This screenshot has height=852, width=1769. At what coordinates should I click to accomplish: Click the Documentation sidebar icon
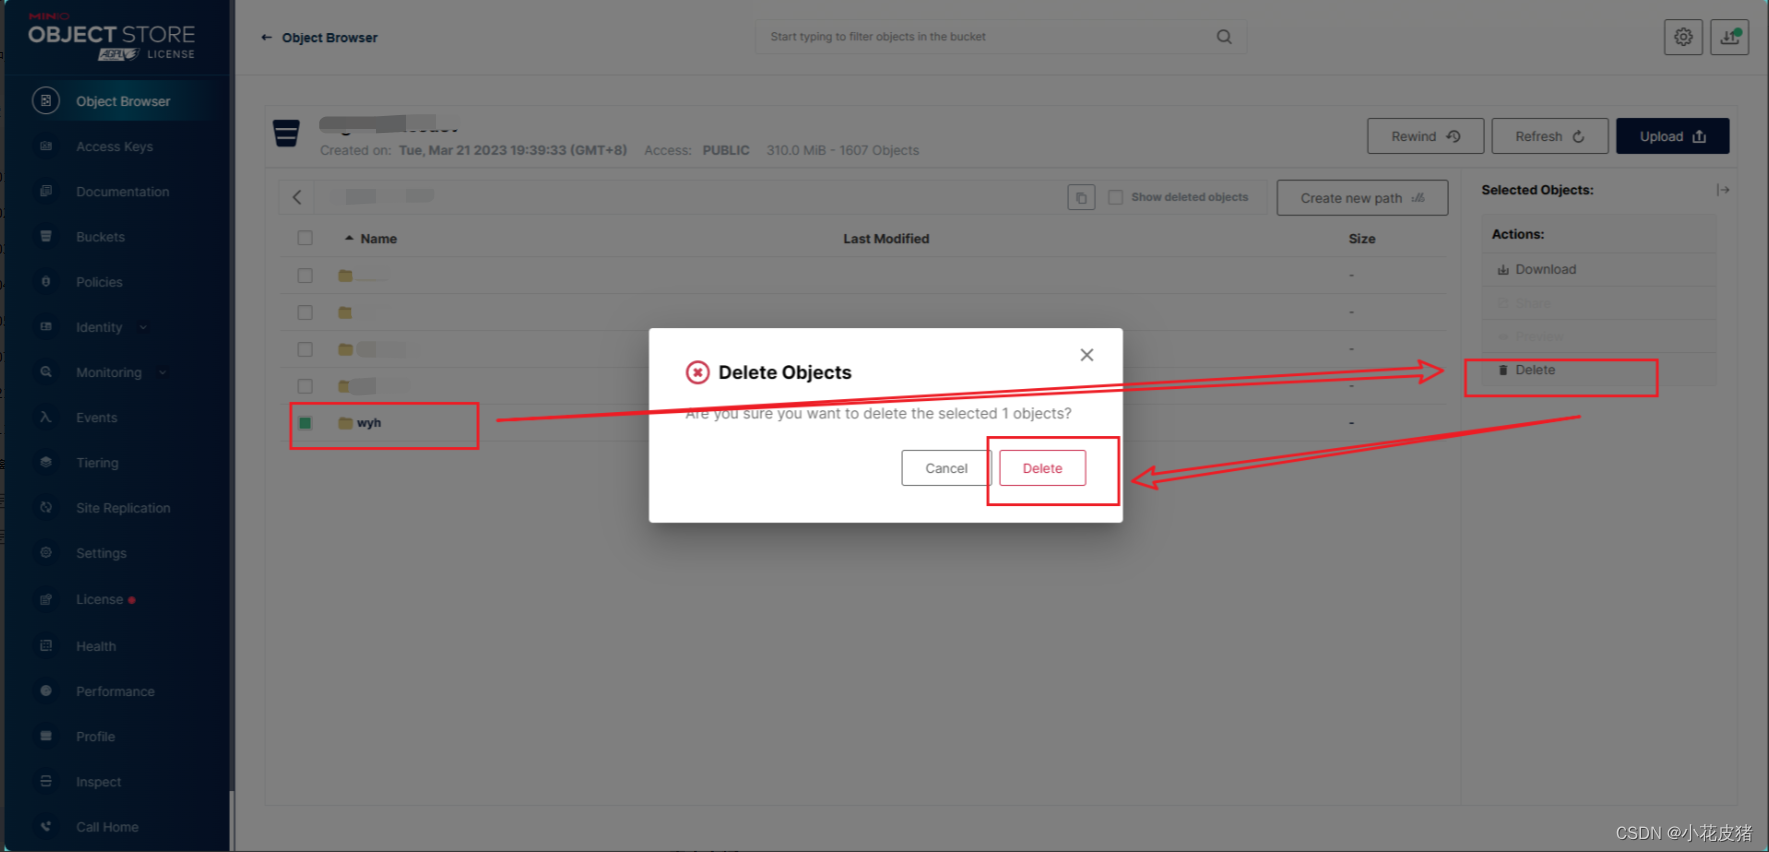46,191
